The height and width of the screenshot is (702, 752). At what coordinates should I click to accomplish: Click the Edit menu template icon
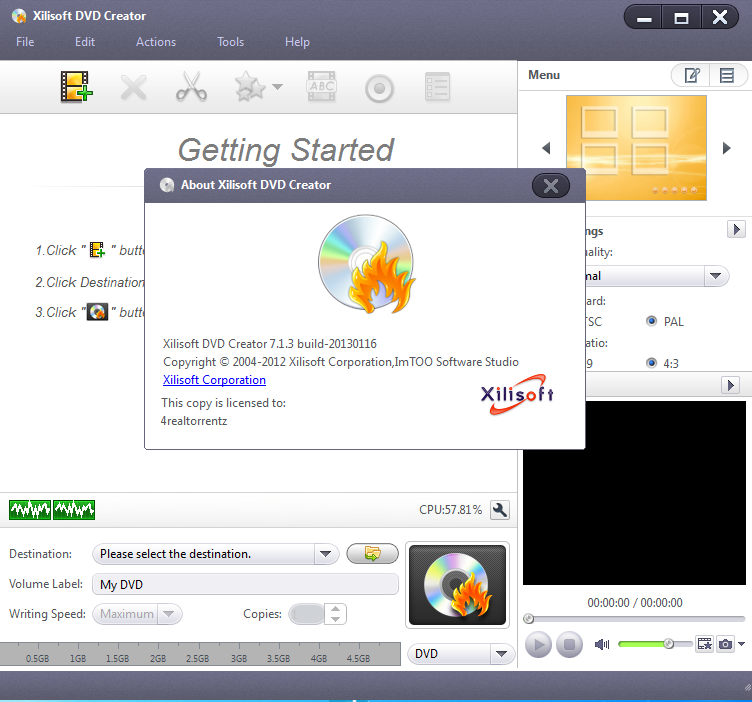(691, 75)
